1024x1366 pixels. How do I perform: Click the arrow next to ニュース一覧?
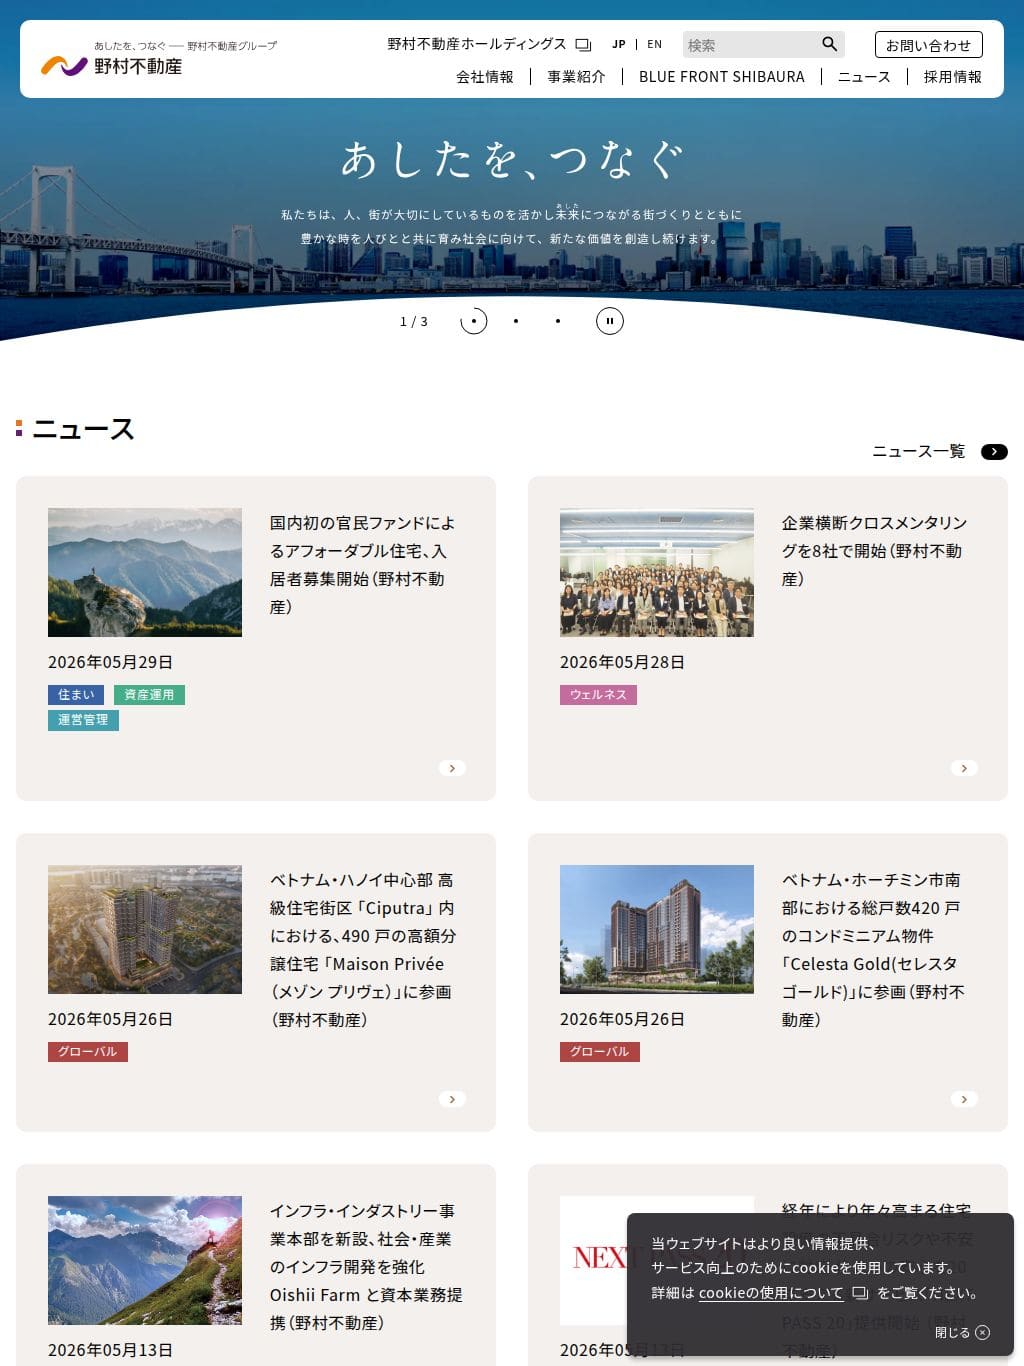pos(994,452)
